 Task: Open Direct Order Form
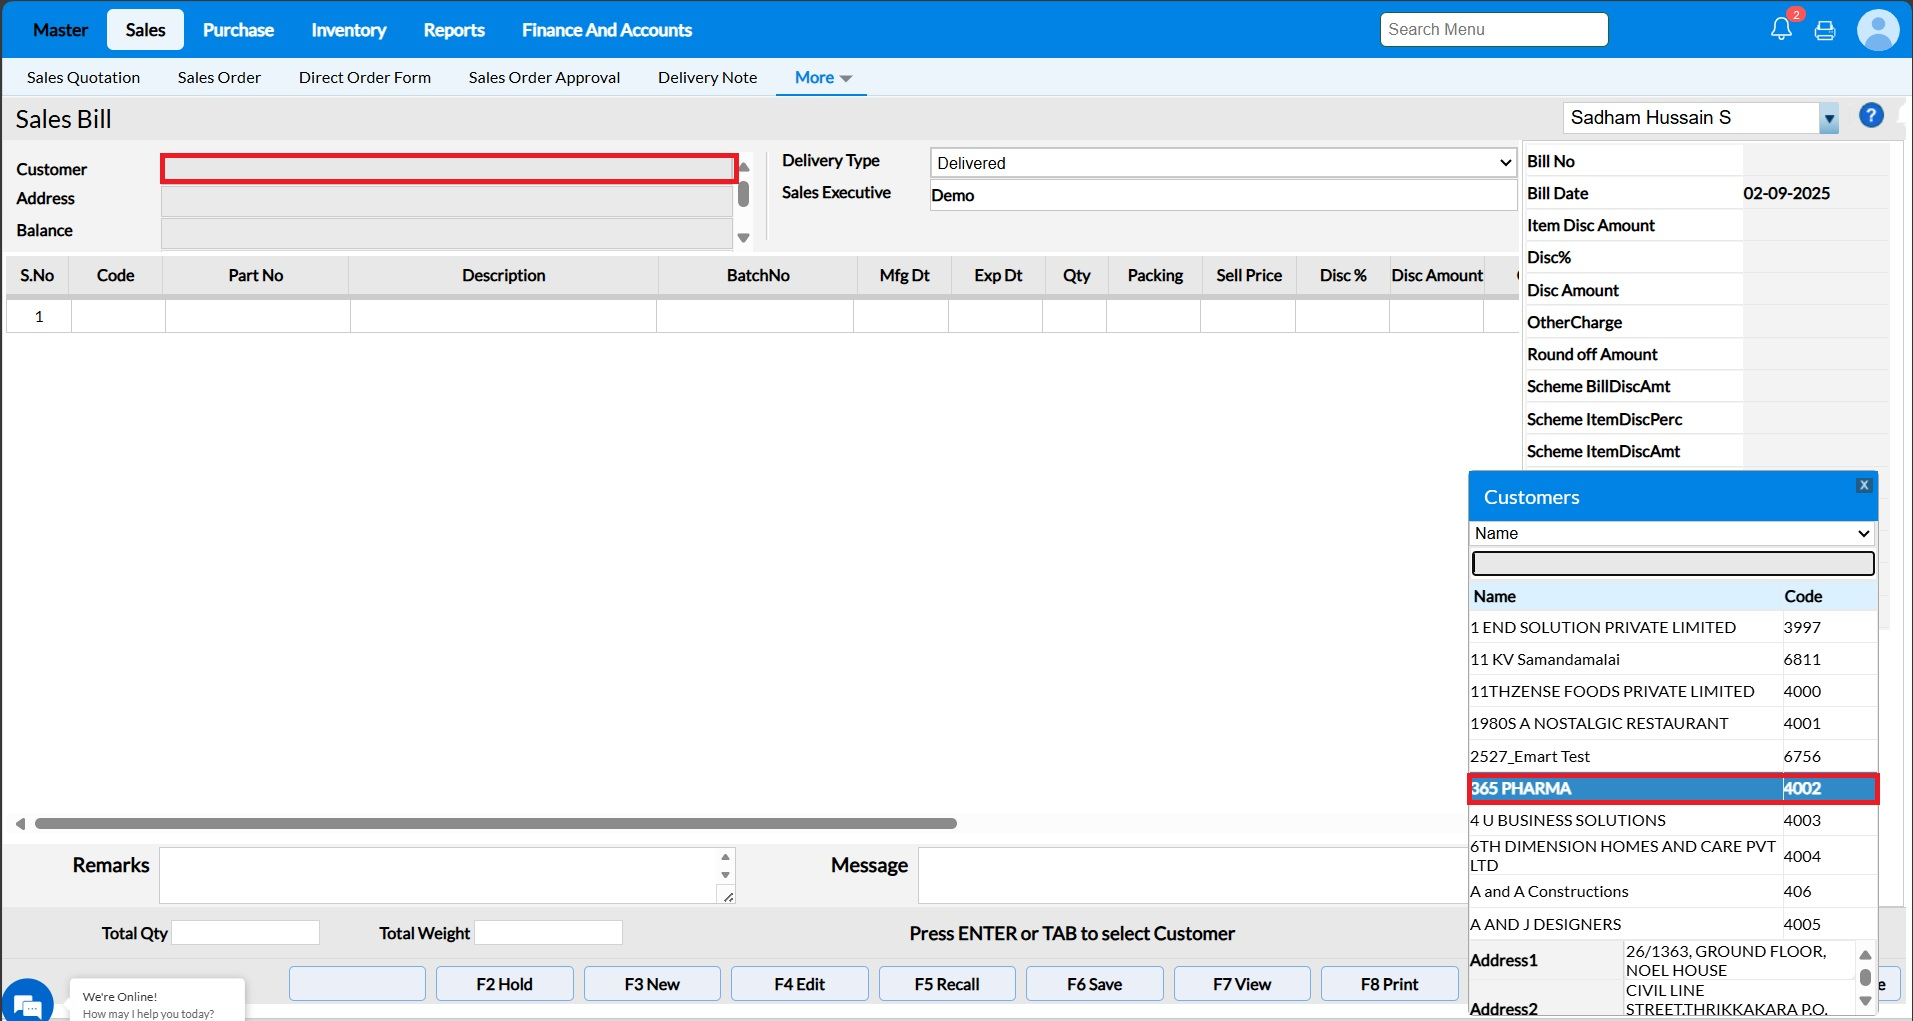click(365, 78)
